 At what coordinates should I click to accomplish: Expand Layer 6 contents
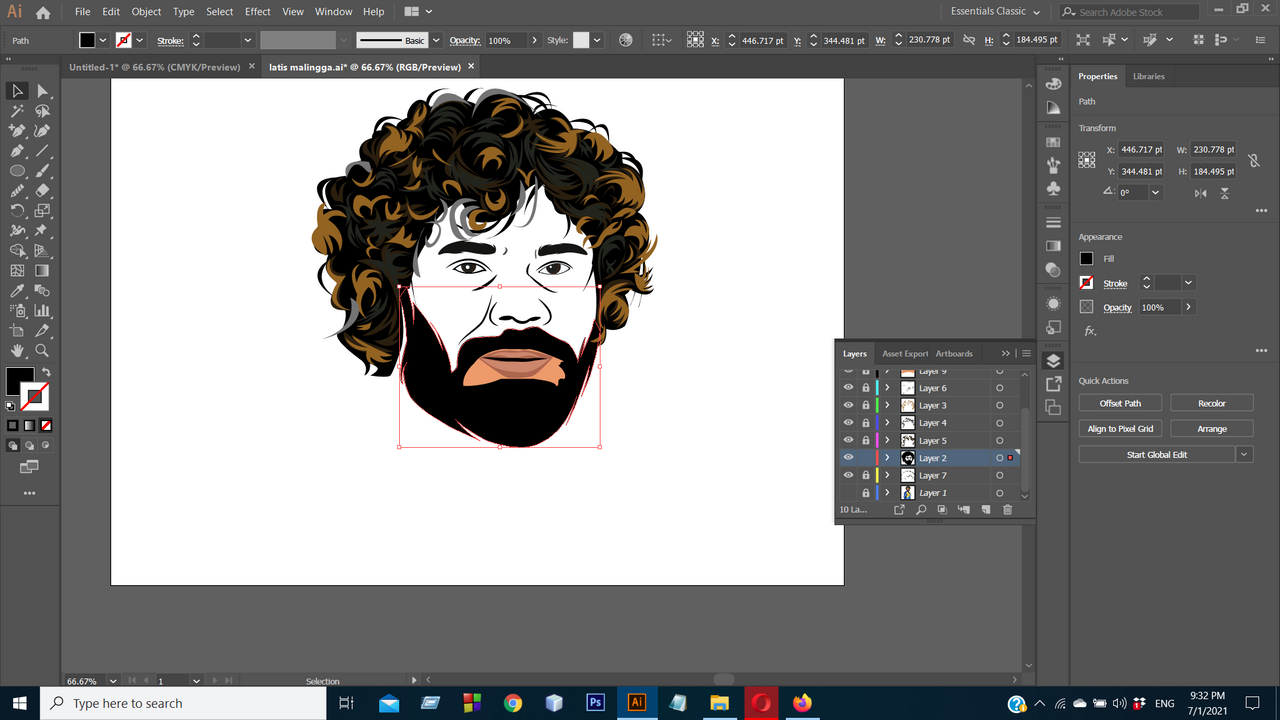point(887,388)
